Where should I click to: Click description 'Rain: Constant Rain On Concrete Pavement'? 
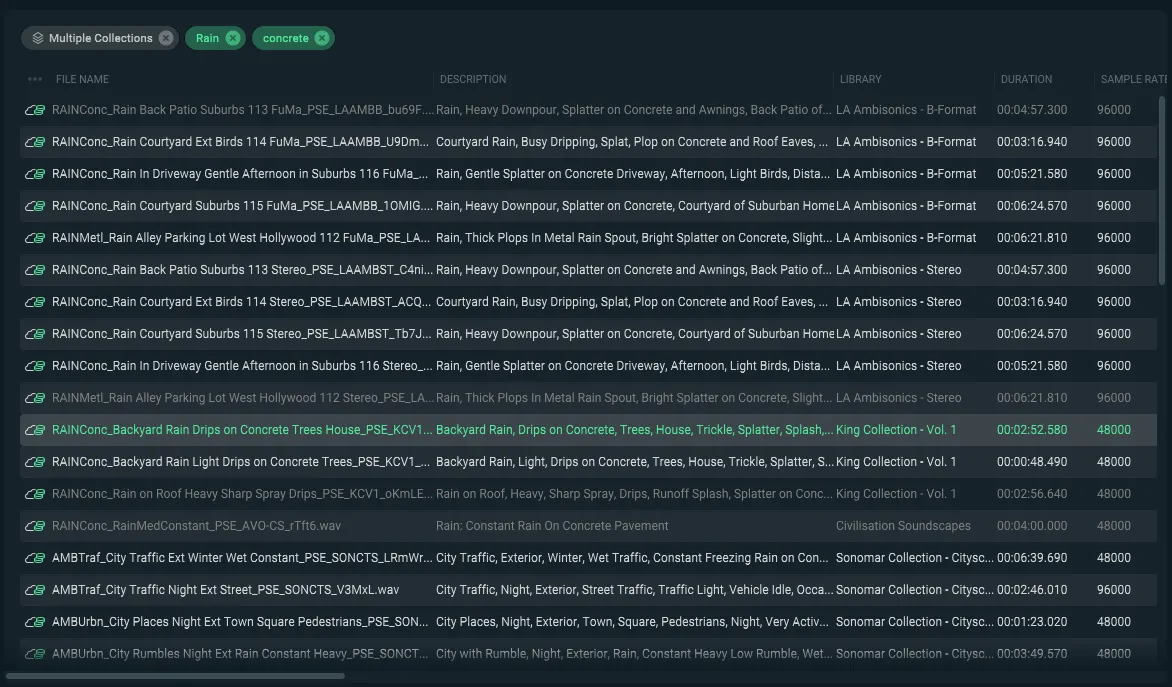coord(552,526)
